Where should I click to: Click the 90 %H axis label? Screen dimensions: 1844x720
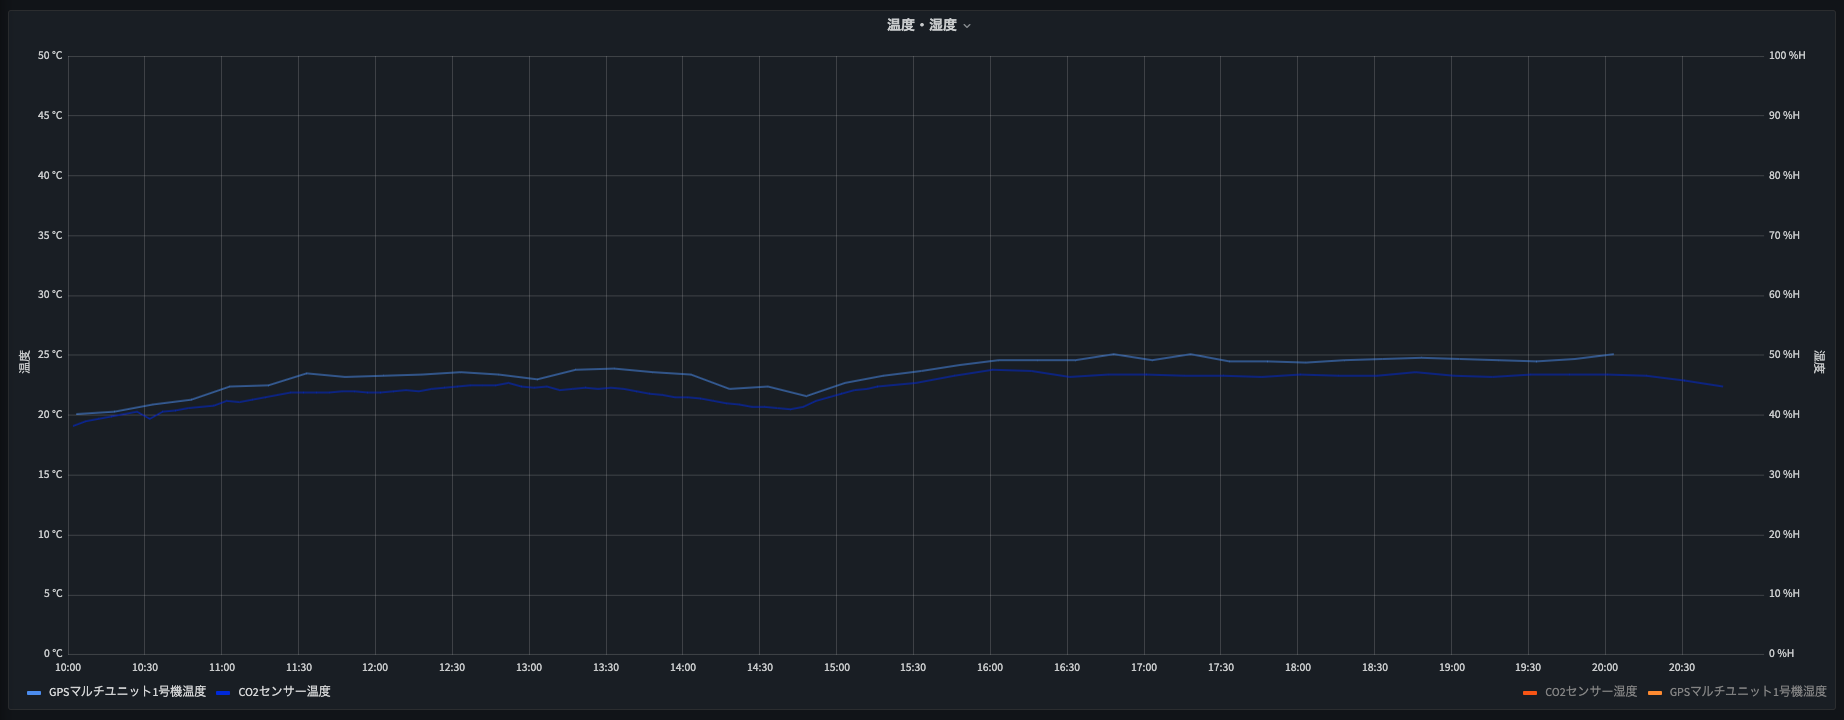click(x=1784, y=116)
